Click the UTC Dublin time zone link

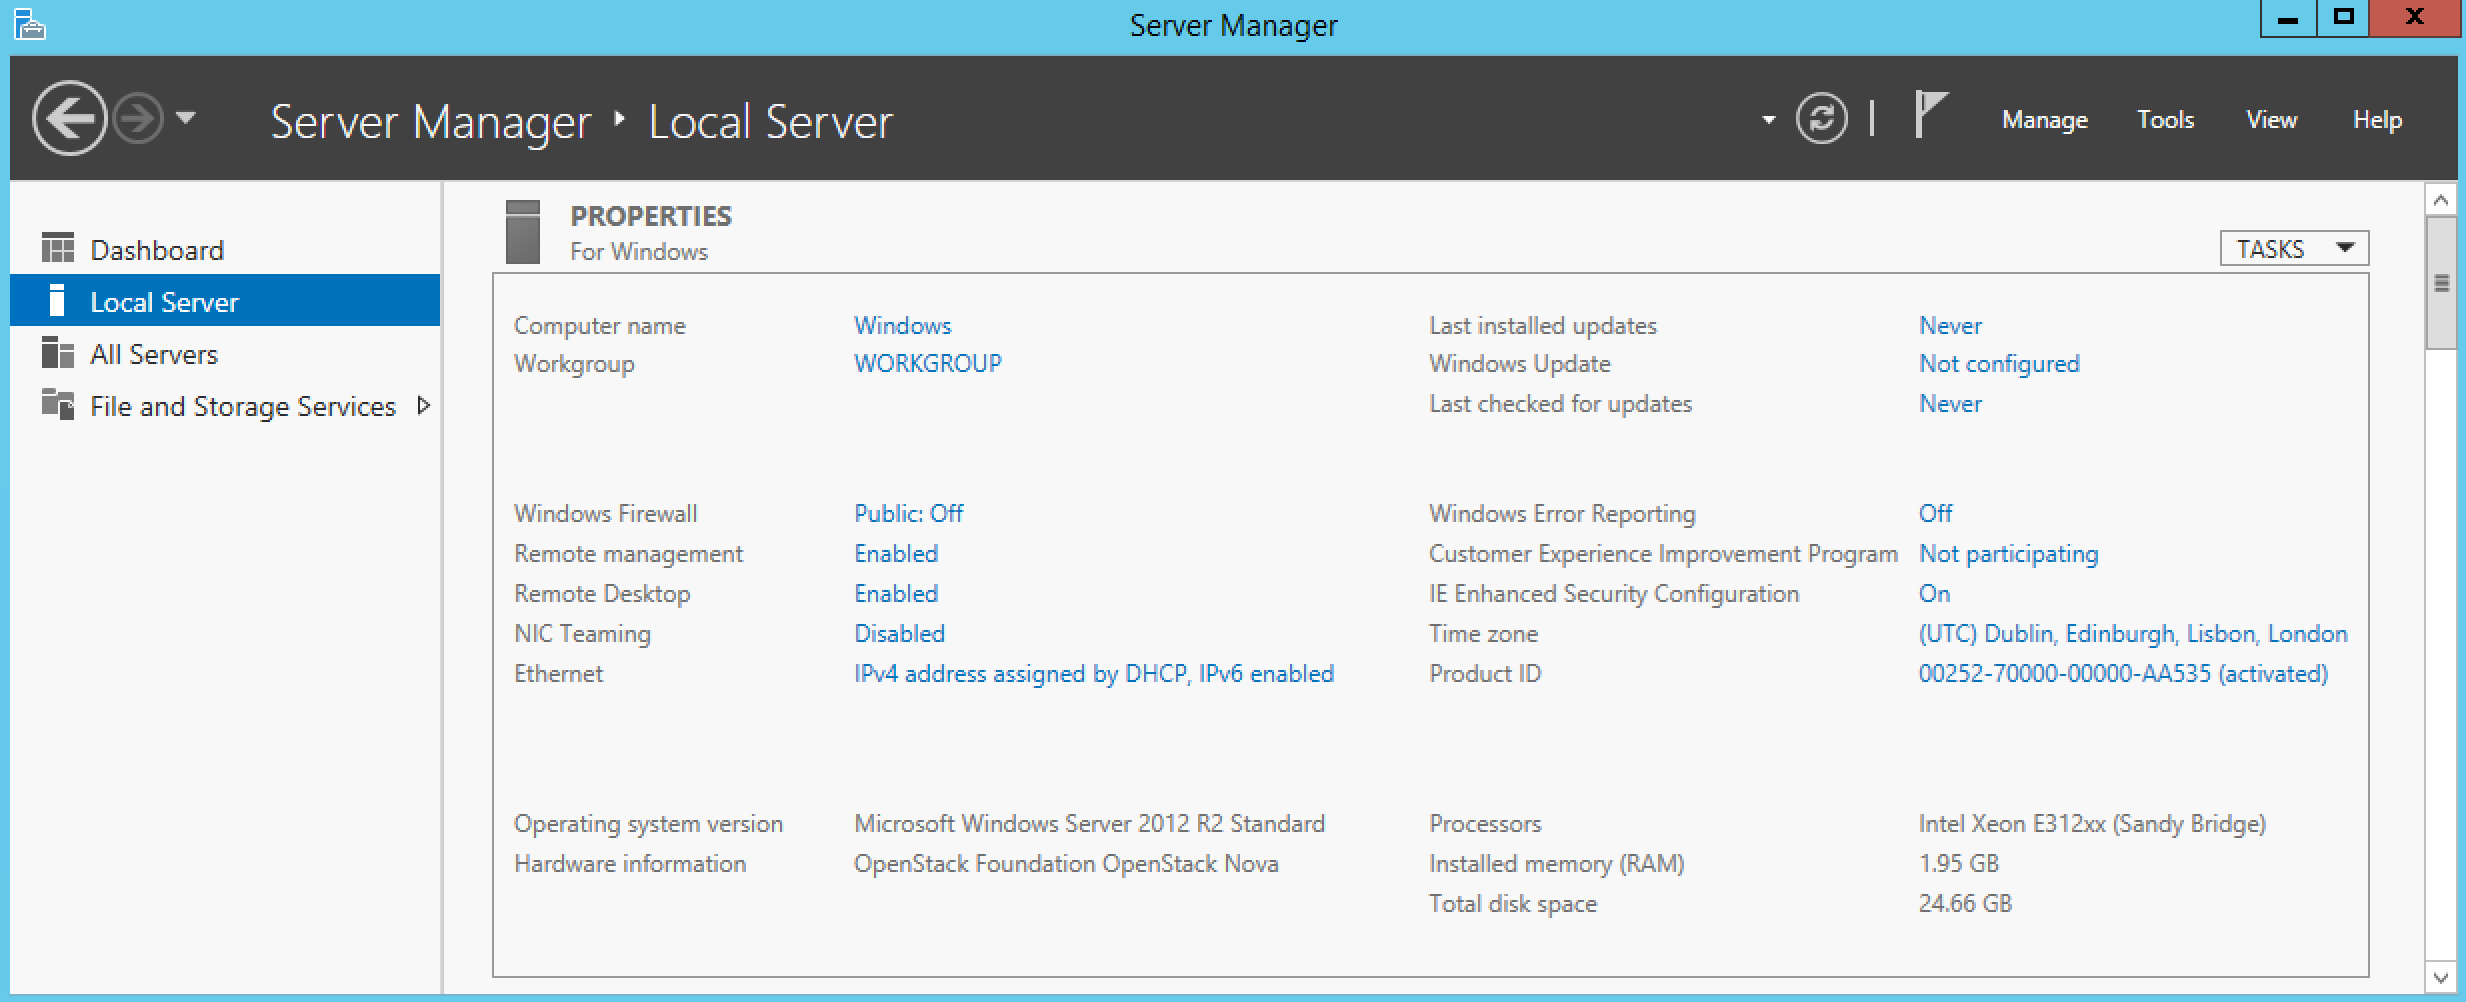pos(2133,633)
